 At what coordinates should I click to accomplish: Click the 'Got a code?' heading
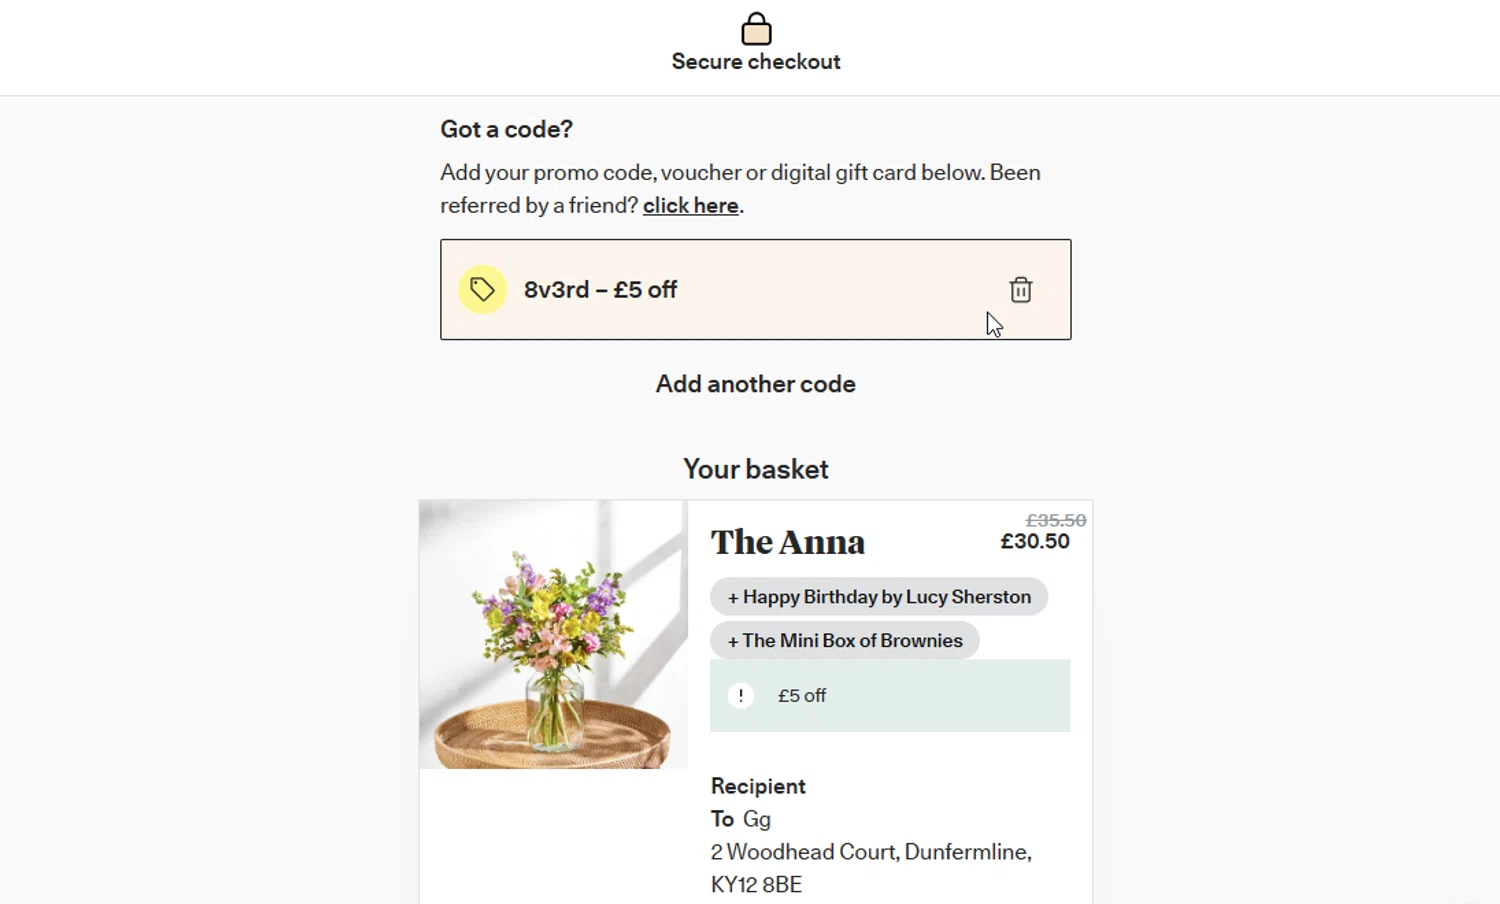coord(506,129)
